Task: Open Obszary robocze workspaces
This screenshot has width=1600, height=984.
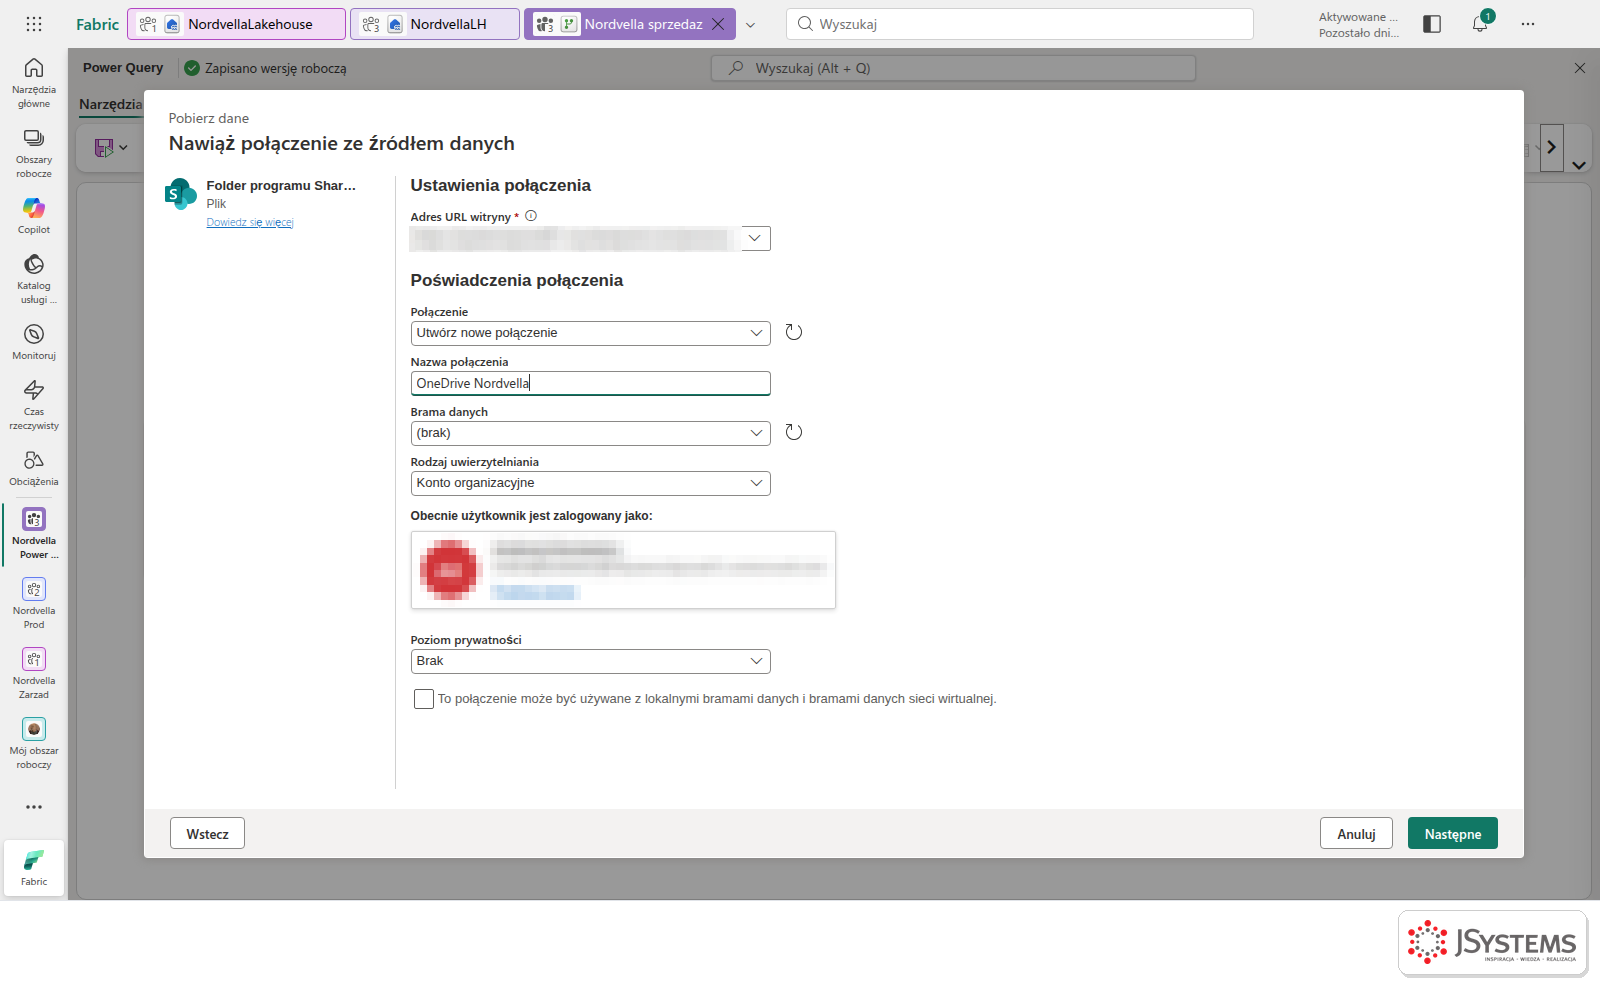Action: click(34, 153)
